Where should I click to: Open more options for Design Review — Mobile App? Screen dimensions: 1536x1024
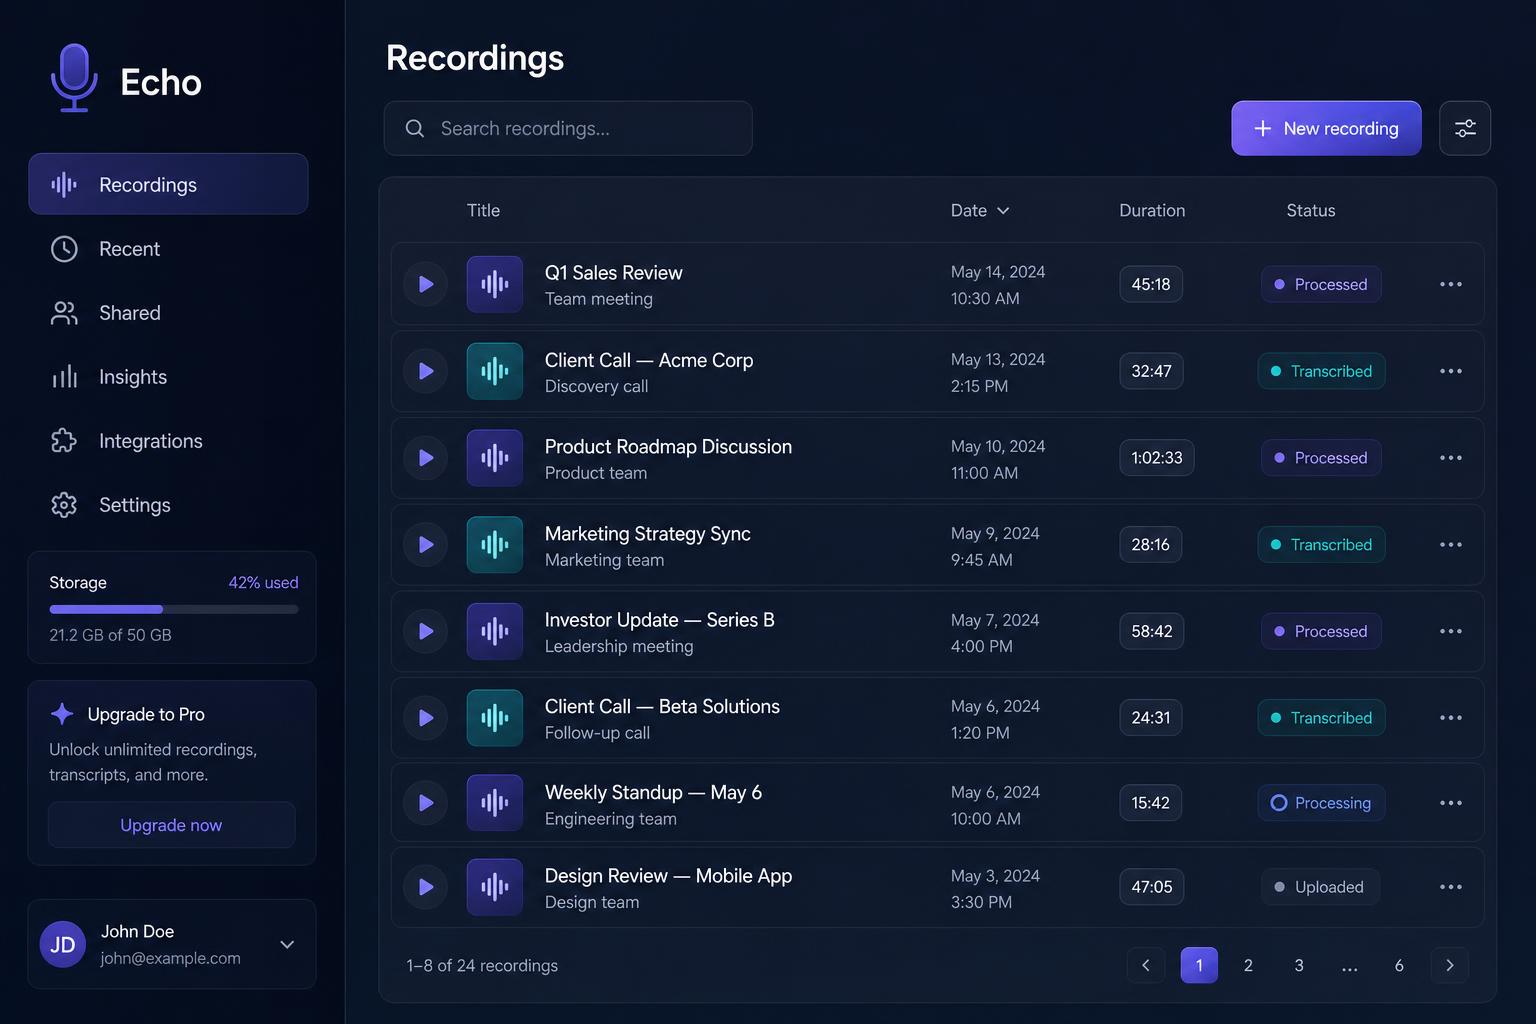(x=1451, y=887)
